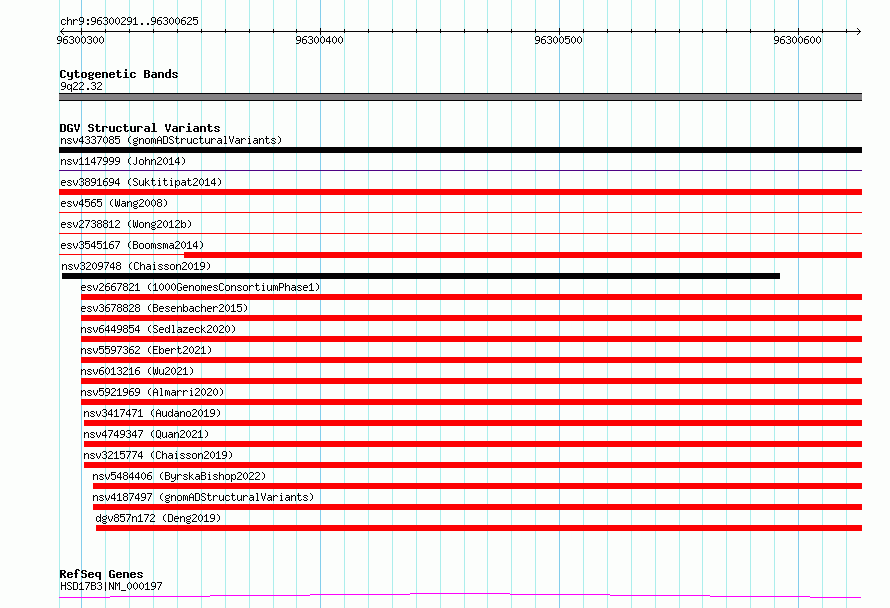
Task: Select the red nsv4749347 variant bar
Action: click(473, 444)
